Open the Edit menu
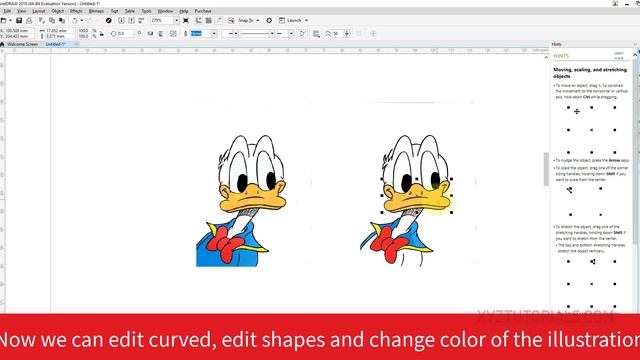The height and width of the screenshot is (360, 640). [x=7, y=11]
